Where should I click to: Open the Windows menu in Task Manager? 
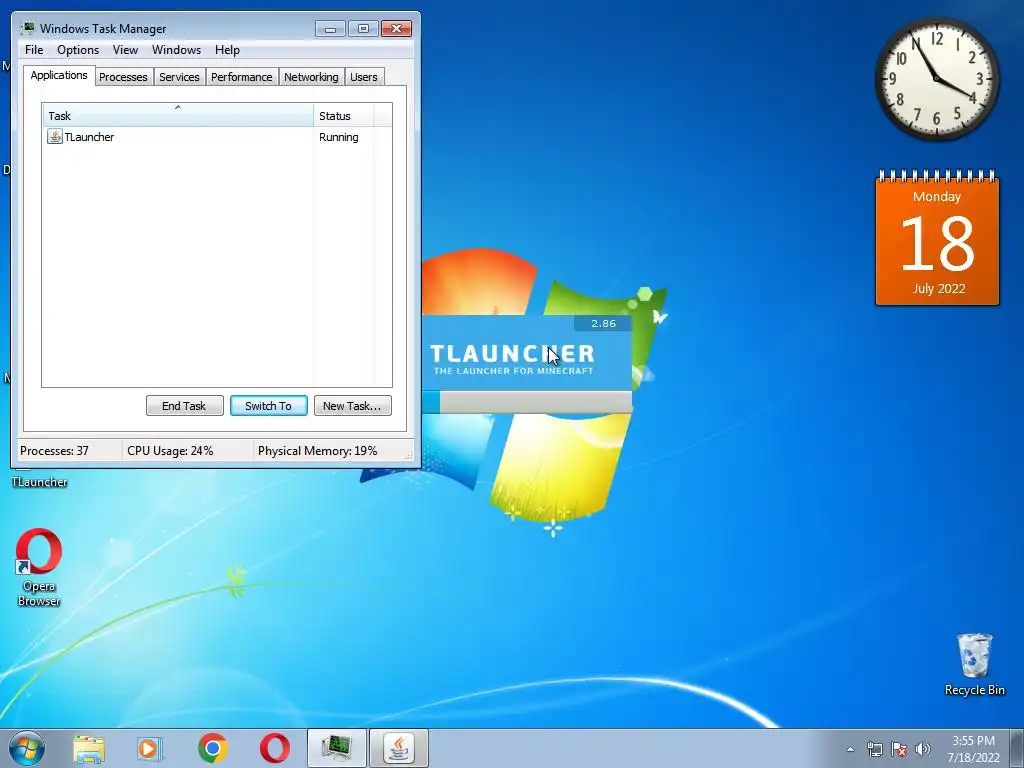point(176,50)
